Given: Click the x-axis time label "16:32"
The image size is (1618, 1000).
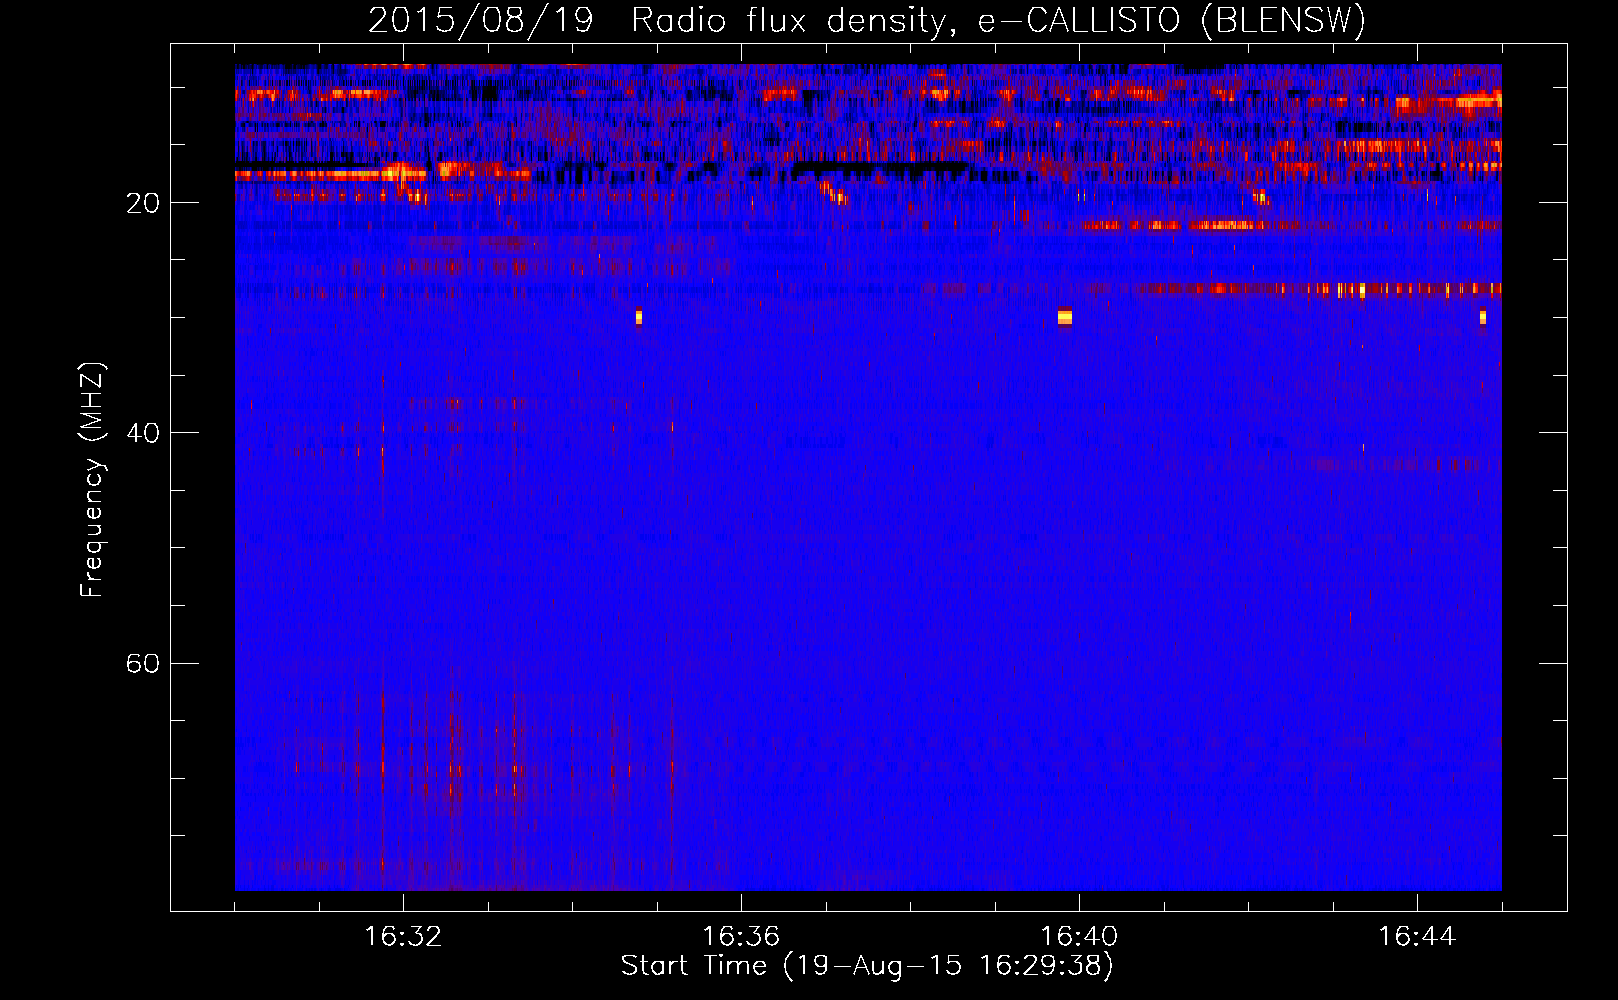Looking at the screenshot, I should [x=403, y=936].
